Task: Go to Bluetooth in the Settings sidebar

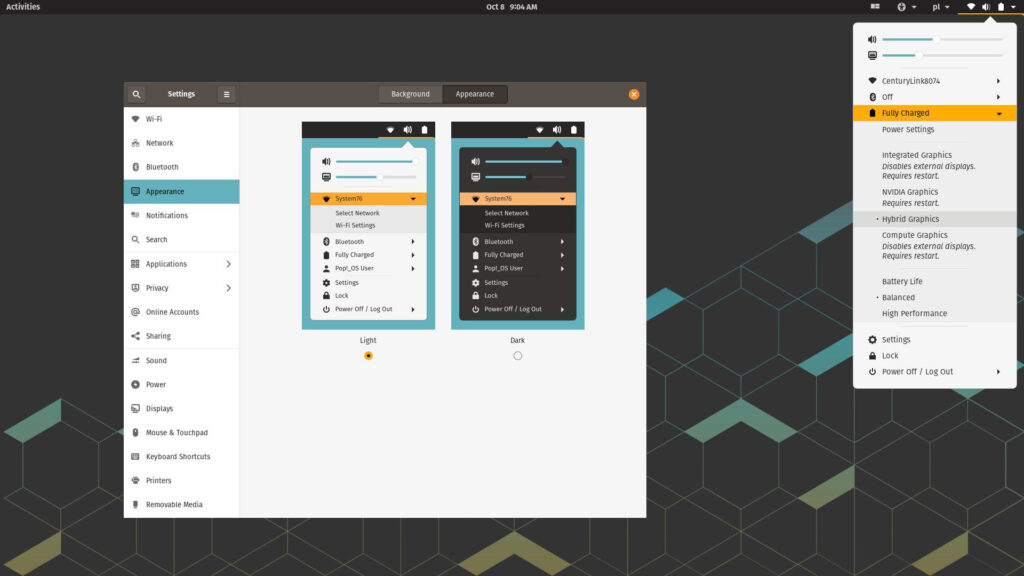Action: 182,167
